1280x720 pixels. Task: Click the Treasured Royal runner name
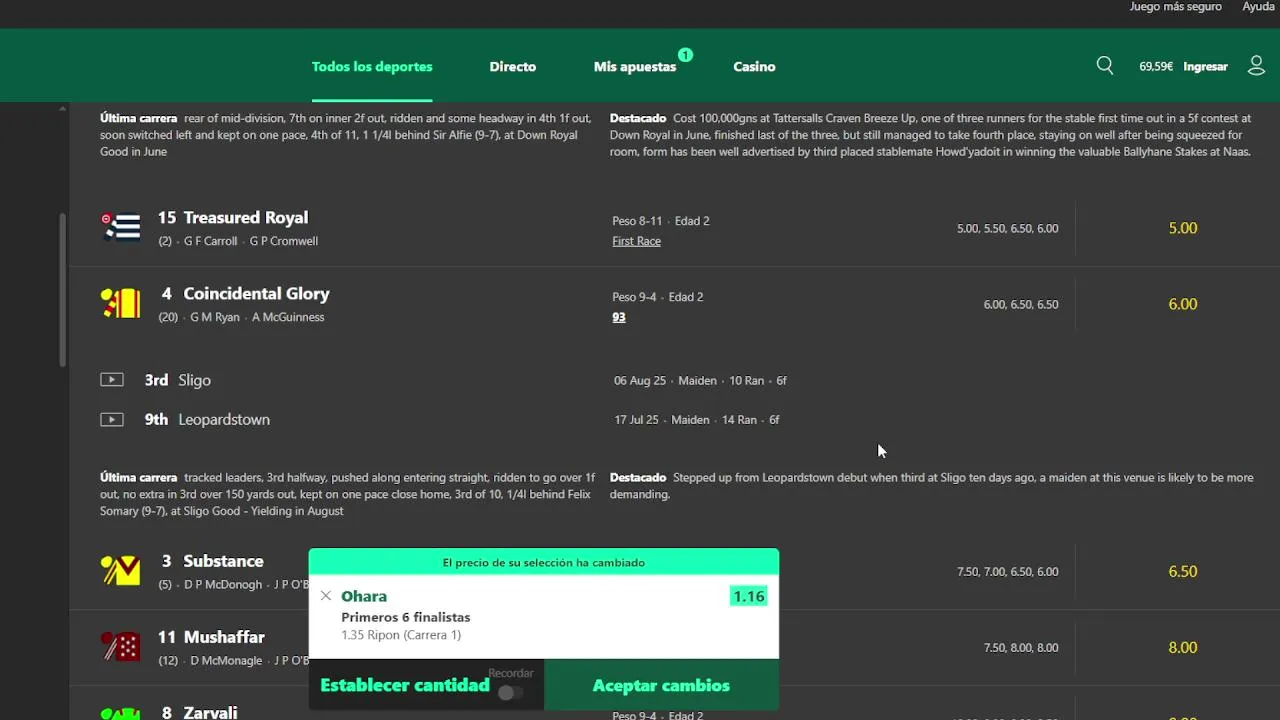(x=246, y=218)
